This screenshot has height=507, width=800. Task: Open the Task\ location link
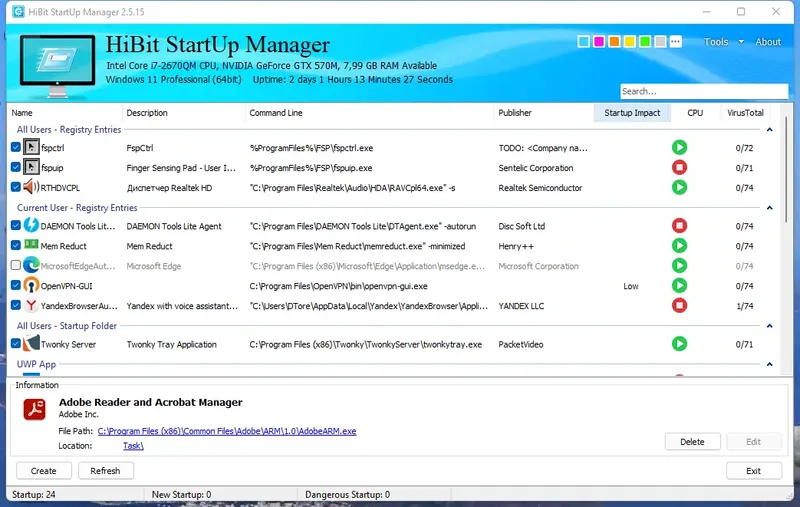coord(133,446)
